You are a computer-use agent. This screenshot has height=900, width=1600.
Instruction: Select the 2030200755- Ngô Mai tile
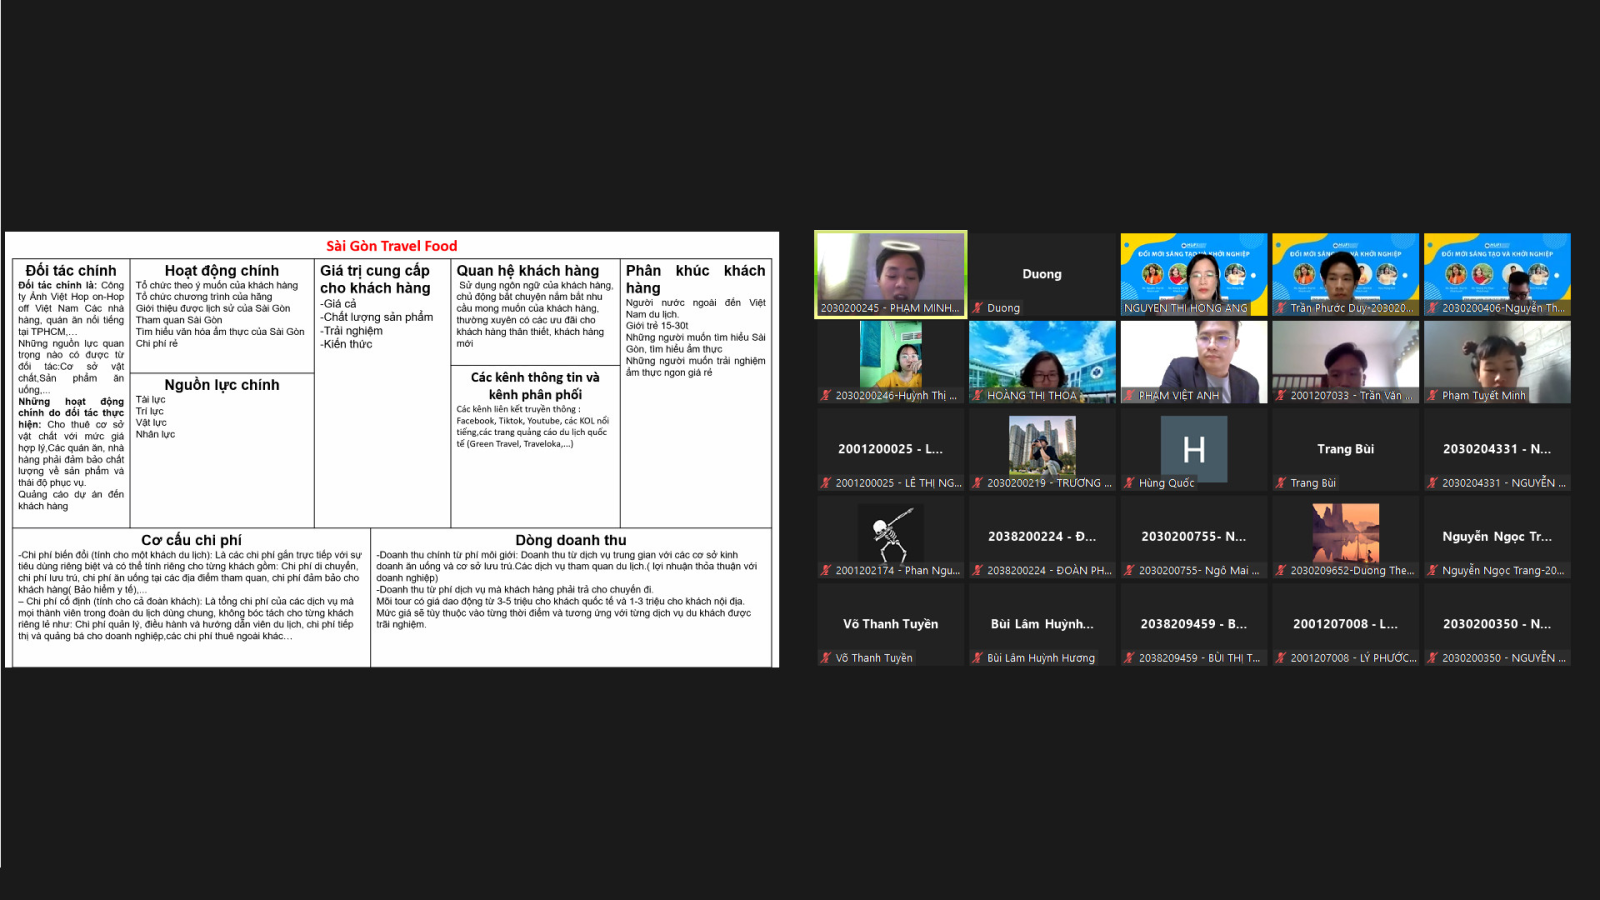pos(1194,537)
